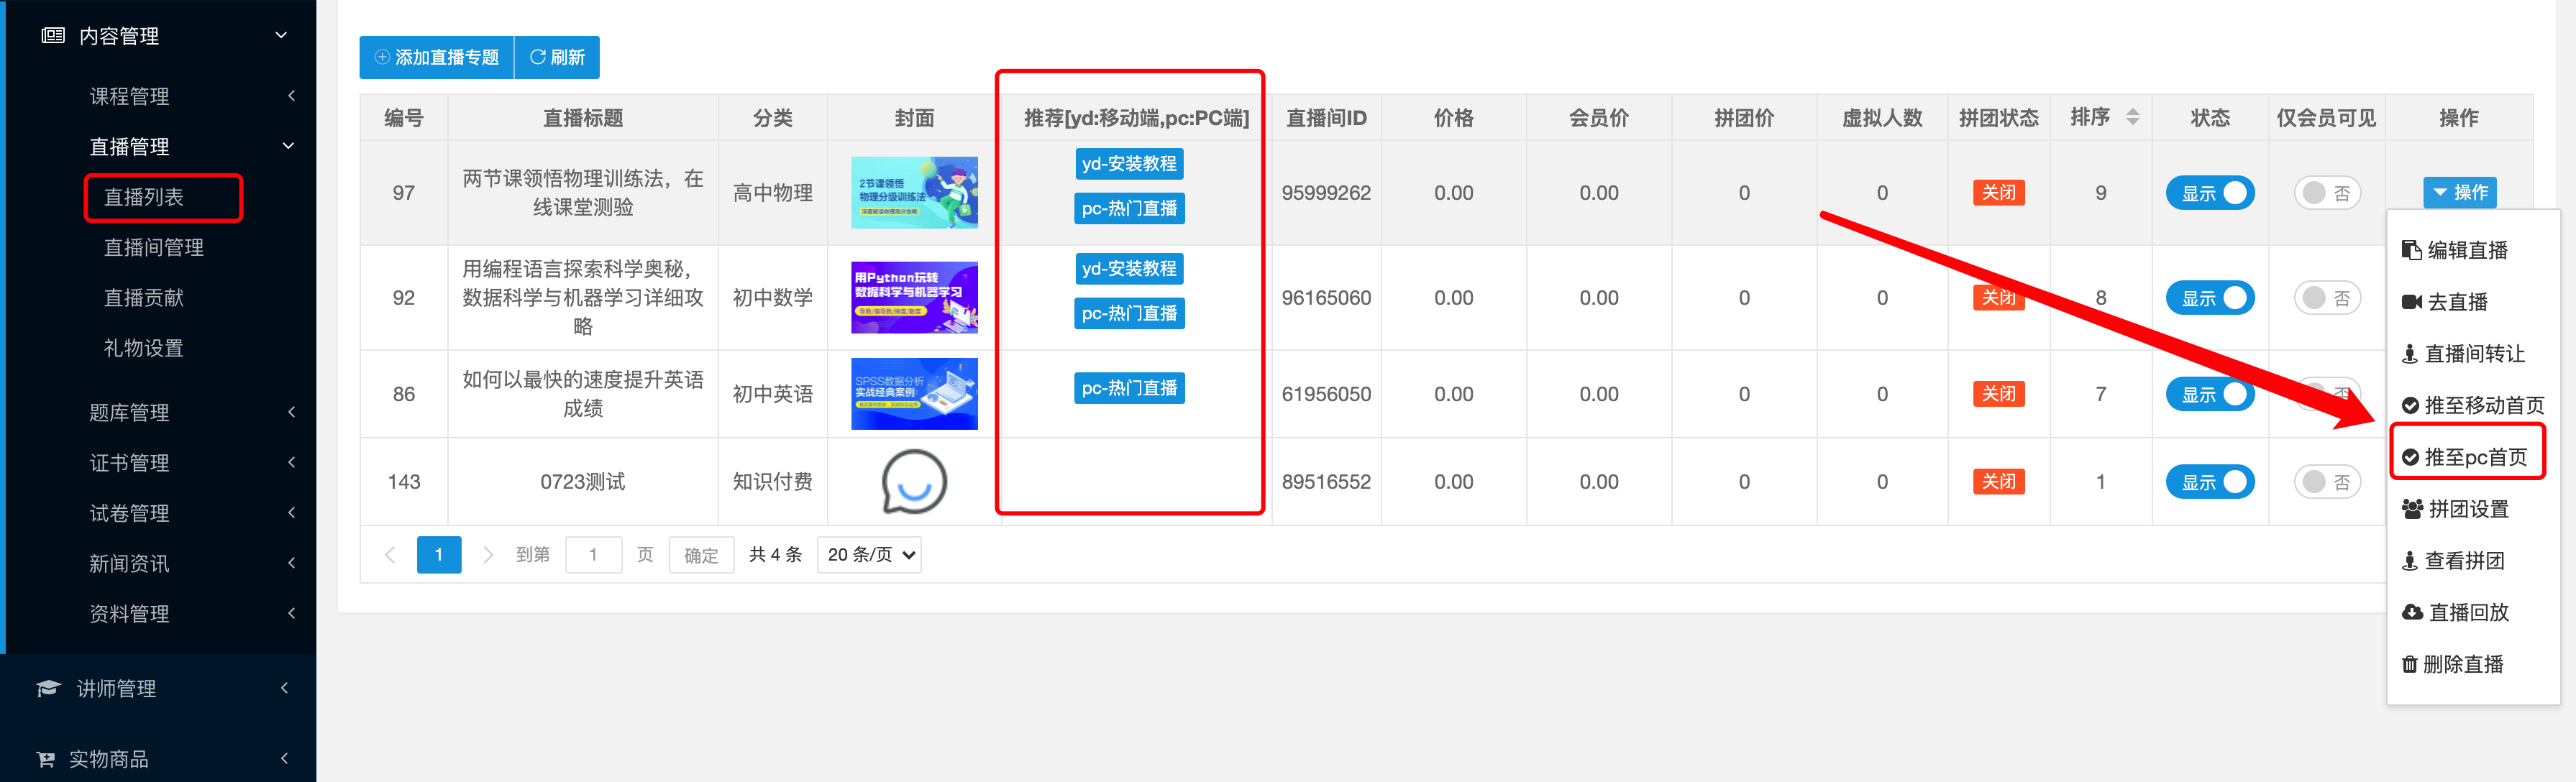Click 添加直播专题 button
Image resolution: width=2576 pixels, height=782 pixels.
point(437,57)
